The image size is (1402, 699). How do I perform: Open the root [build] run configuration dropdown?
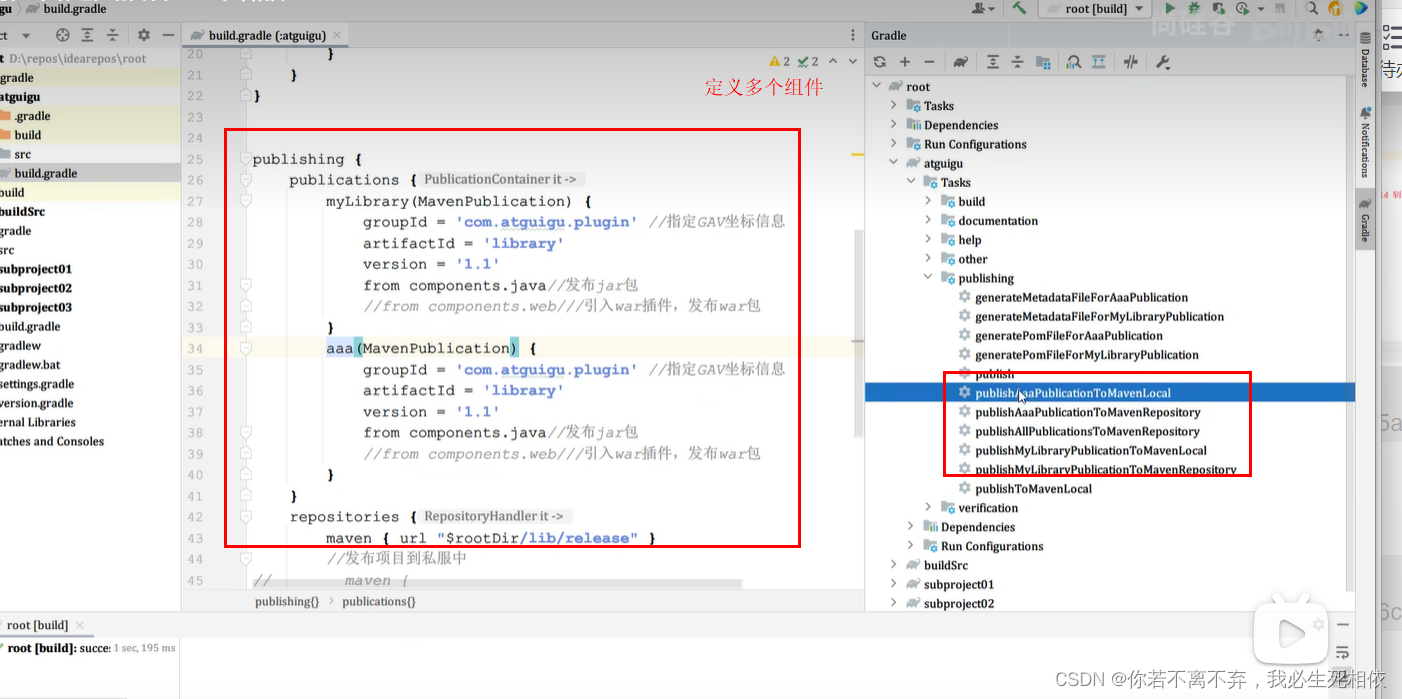point(1095,8)
